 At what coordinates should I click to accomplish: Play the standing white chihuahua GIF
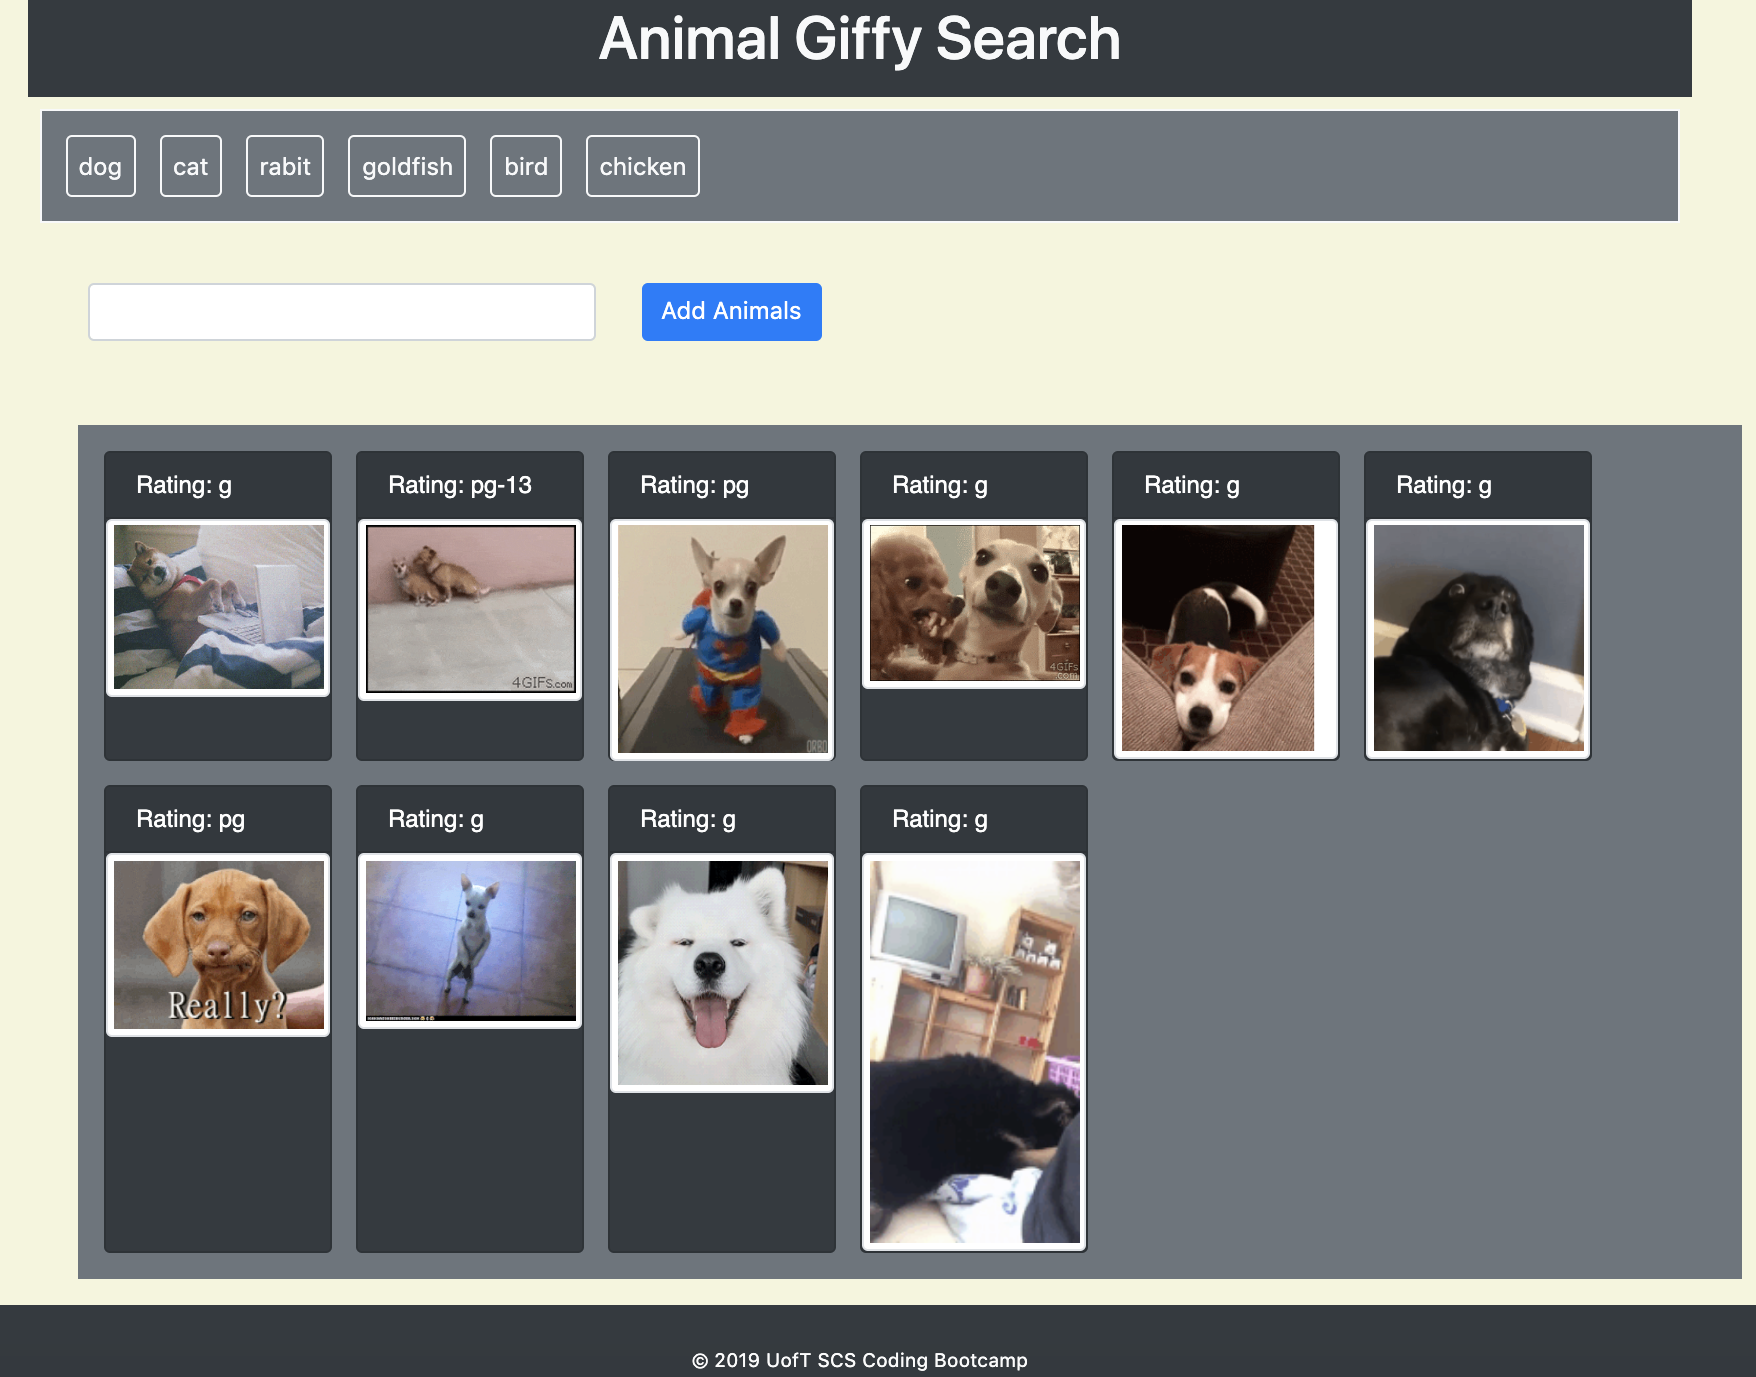tap(470, 941)
